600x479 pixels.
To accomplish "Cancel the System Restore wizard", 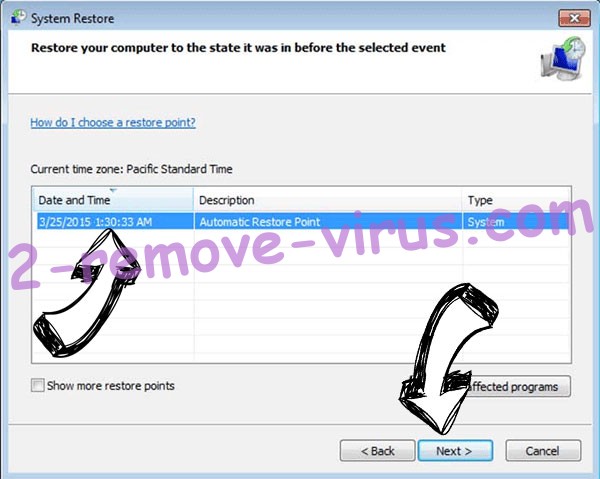I will 543,451.
